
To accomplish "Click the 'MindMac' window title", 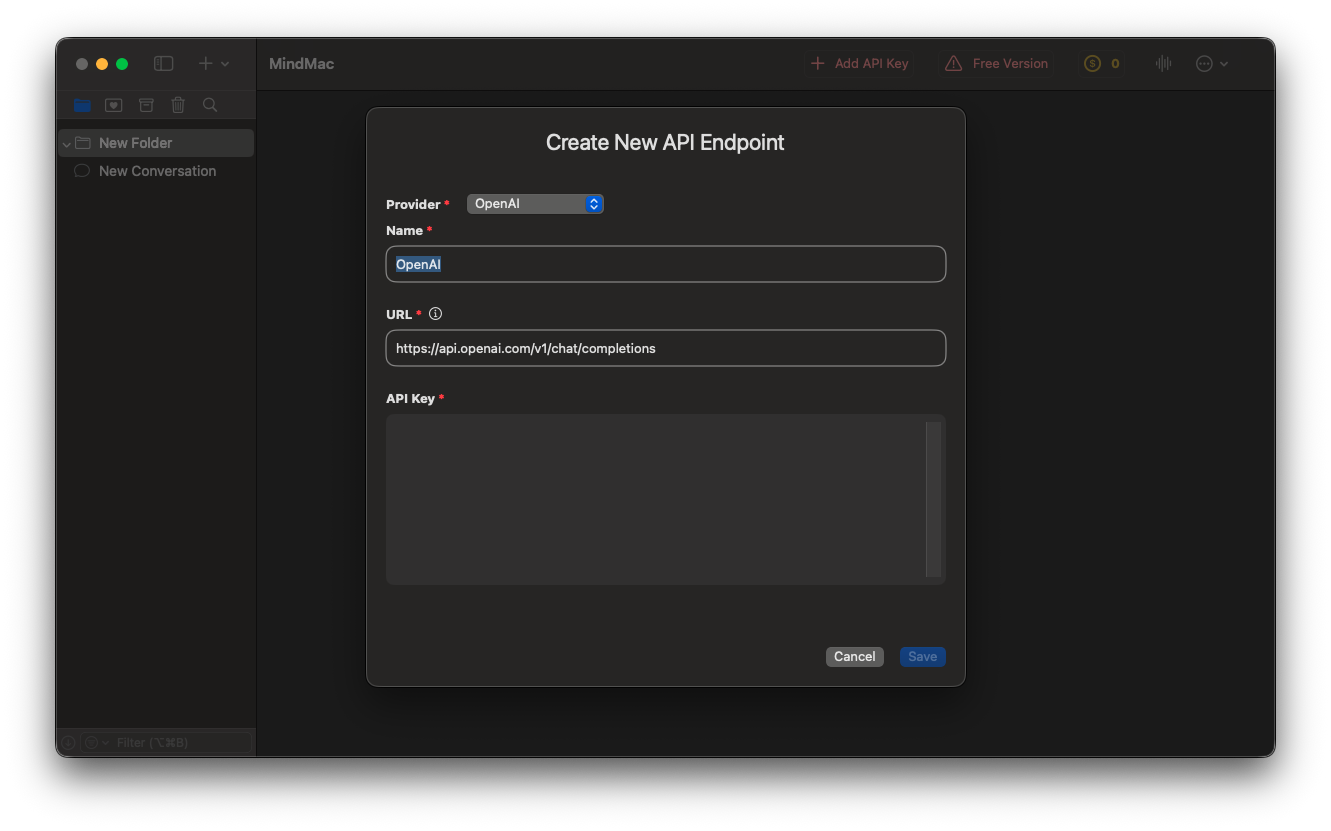I will pos(302,64).
